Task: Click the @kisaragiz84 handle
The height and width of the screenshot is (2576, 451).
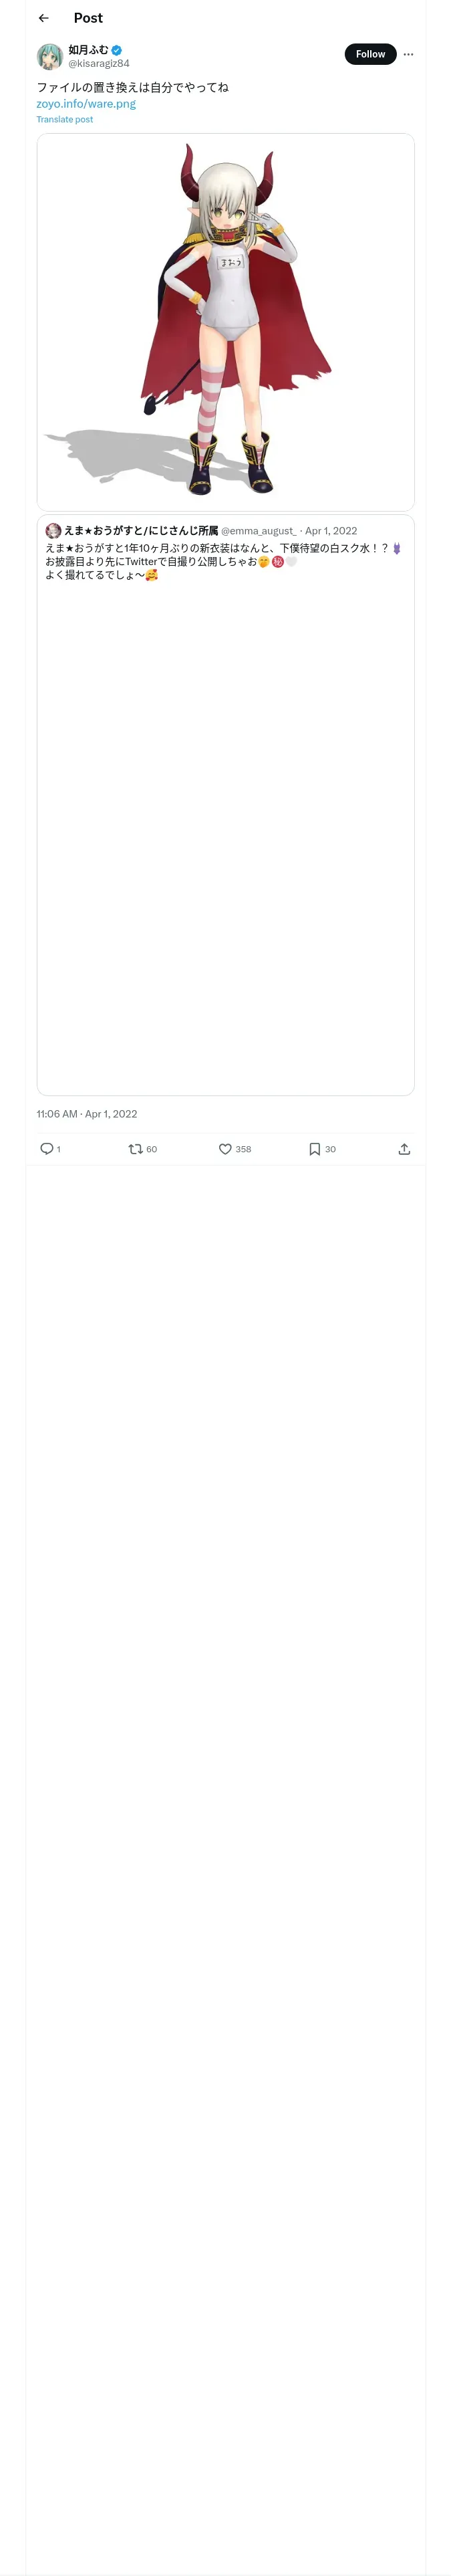Action: (x=99, y=63)
